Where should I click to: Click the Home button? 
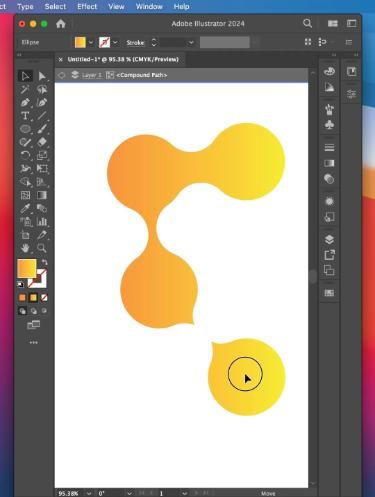point(61,24)
